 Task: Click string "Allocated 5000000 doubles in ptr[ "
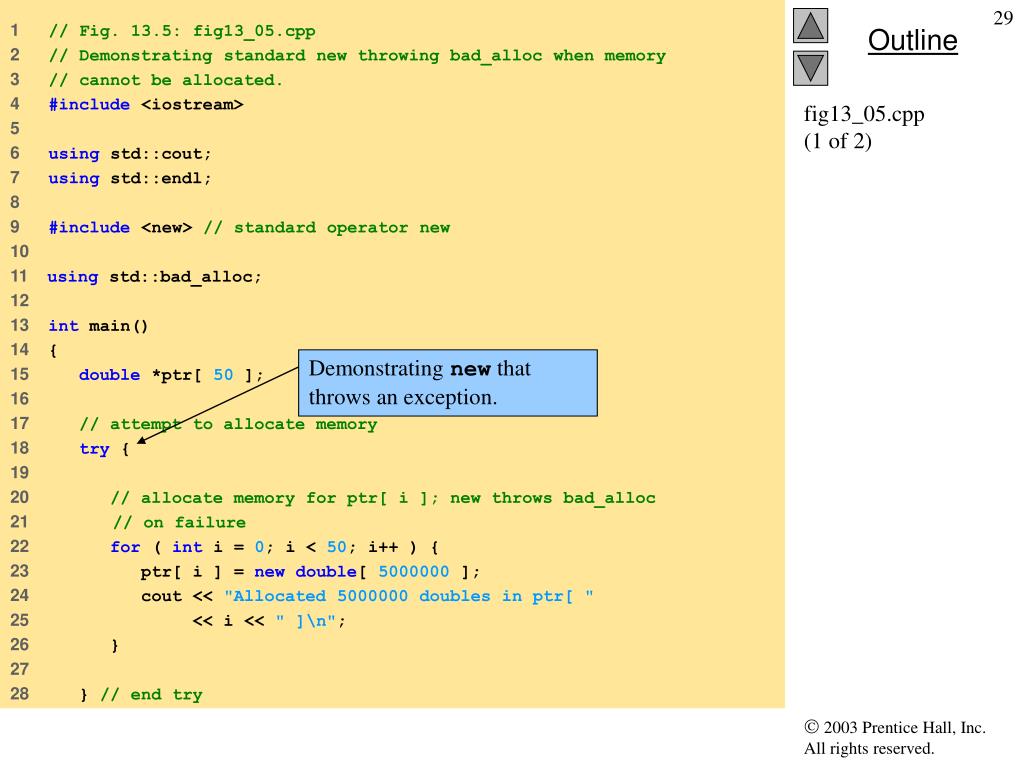pos(409,596)
